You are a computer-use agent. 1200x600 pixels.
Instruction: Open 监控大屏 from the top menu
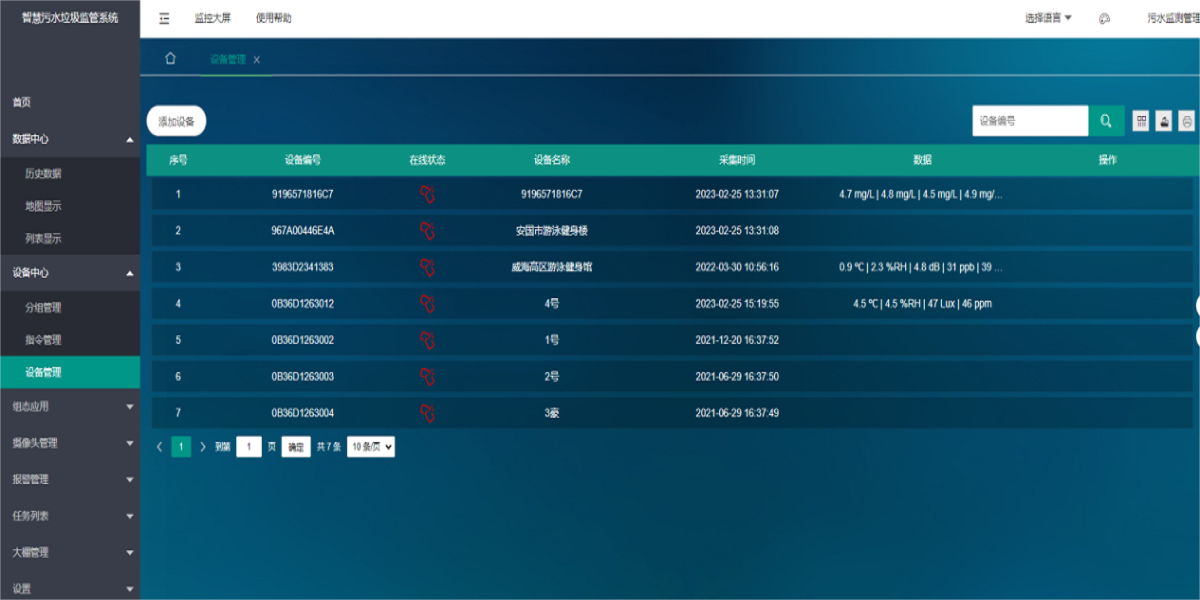click(x=213, y=18)
